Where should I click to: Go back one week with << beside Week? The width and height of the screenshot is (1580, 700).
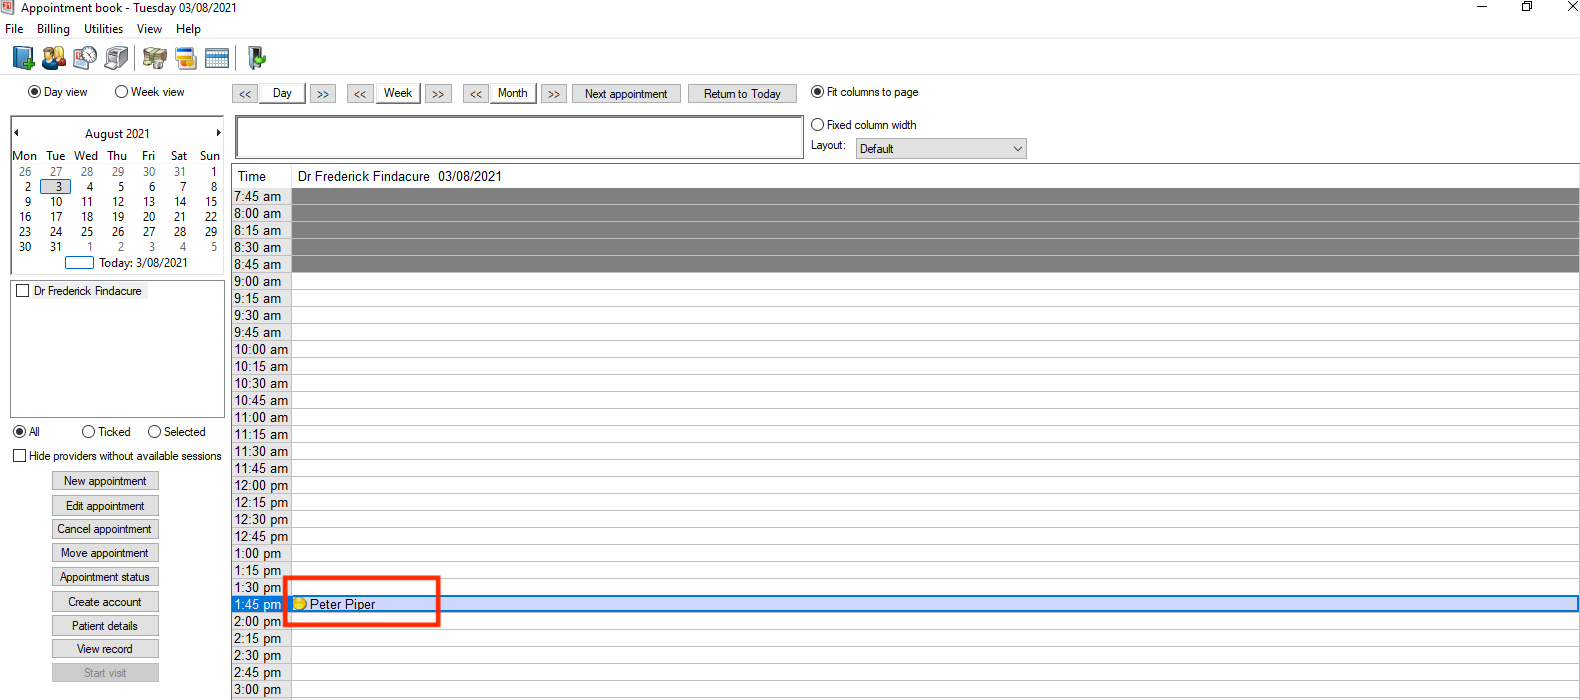coord(360,94)
